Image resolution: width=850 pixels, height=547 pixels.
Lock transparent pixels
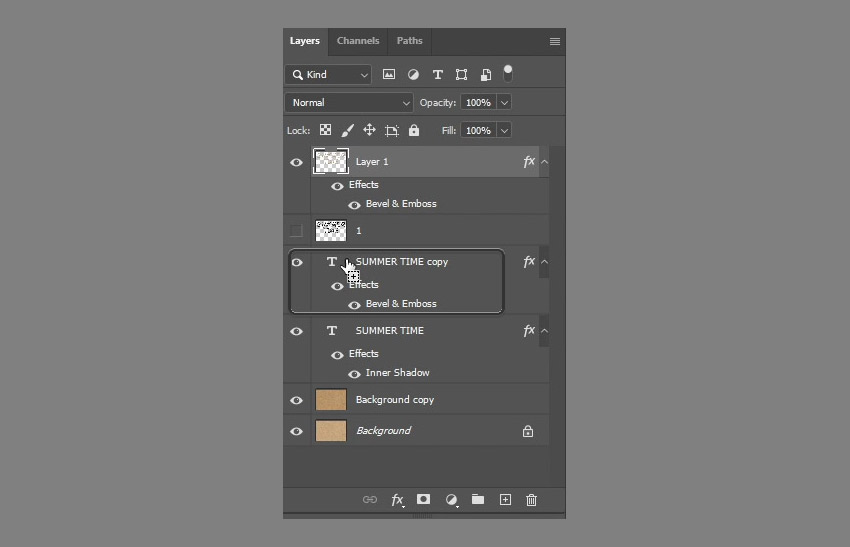coord(325,130)
